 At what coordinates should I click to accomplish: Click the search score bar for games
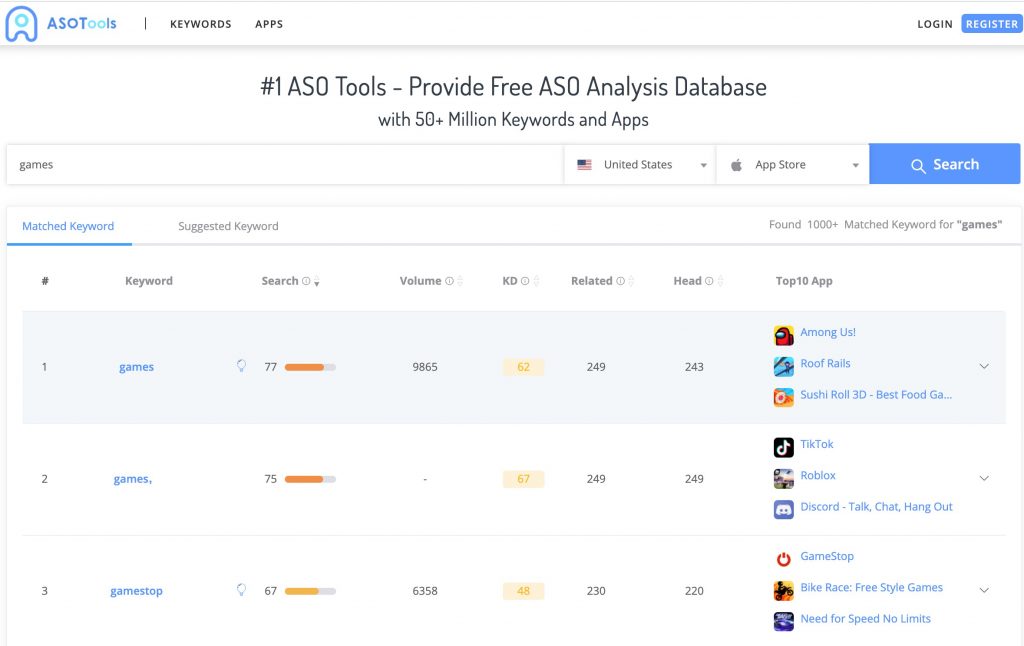coord(310,367)
